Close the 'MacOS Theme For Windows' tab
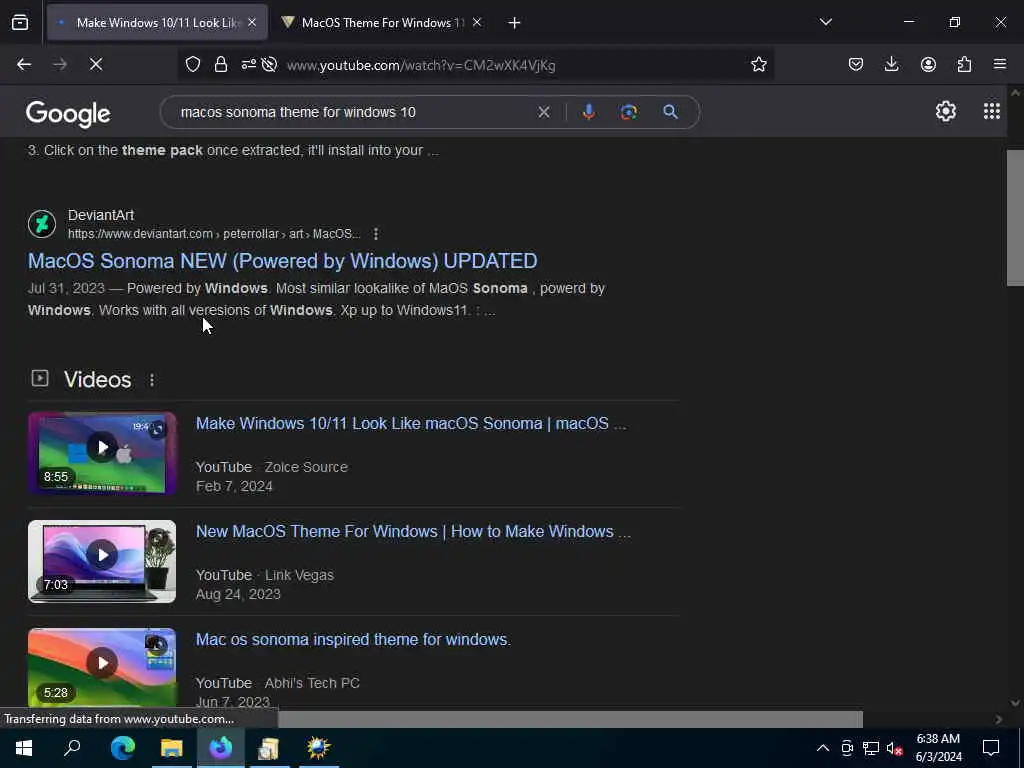The width and height of the screenshot is (1024, 768). coord(477,22)
